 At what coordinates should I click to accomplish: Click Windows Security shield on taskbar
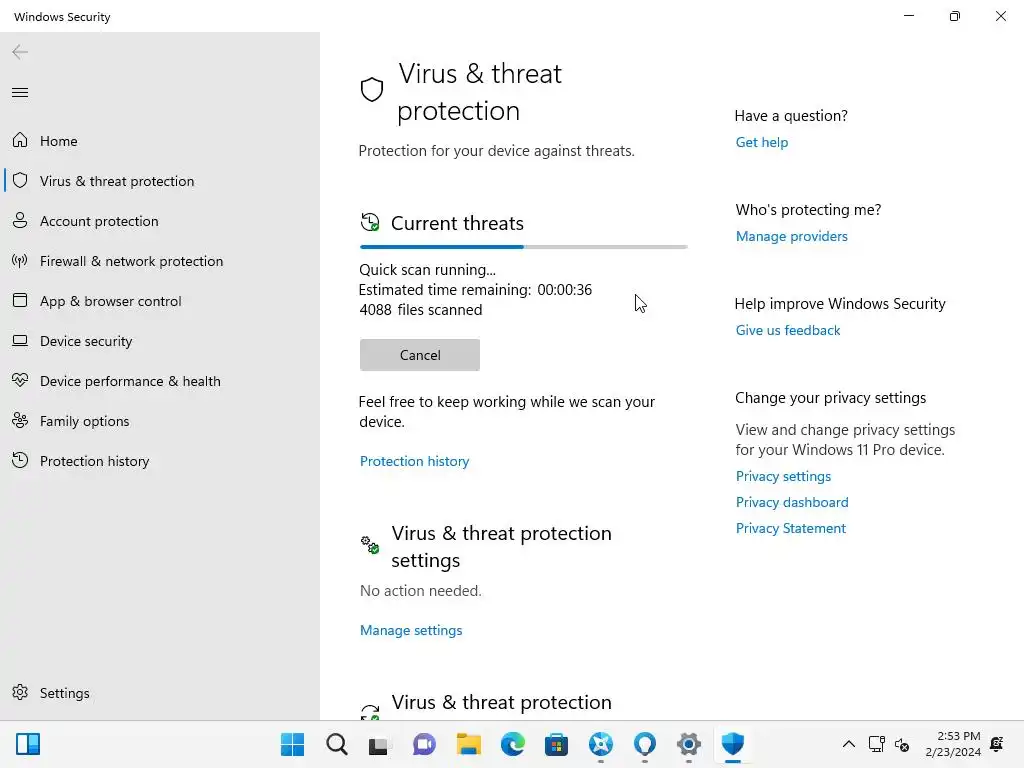point(733,744)
